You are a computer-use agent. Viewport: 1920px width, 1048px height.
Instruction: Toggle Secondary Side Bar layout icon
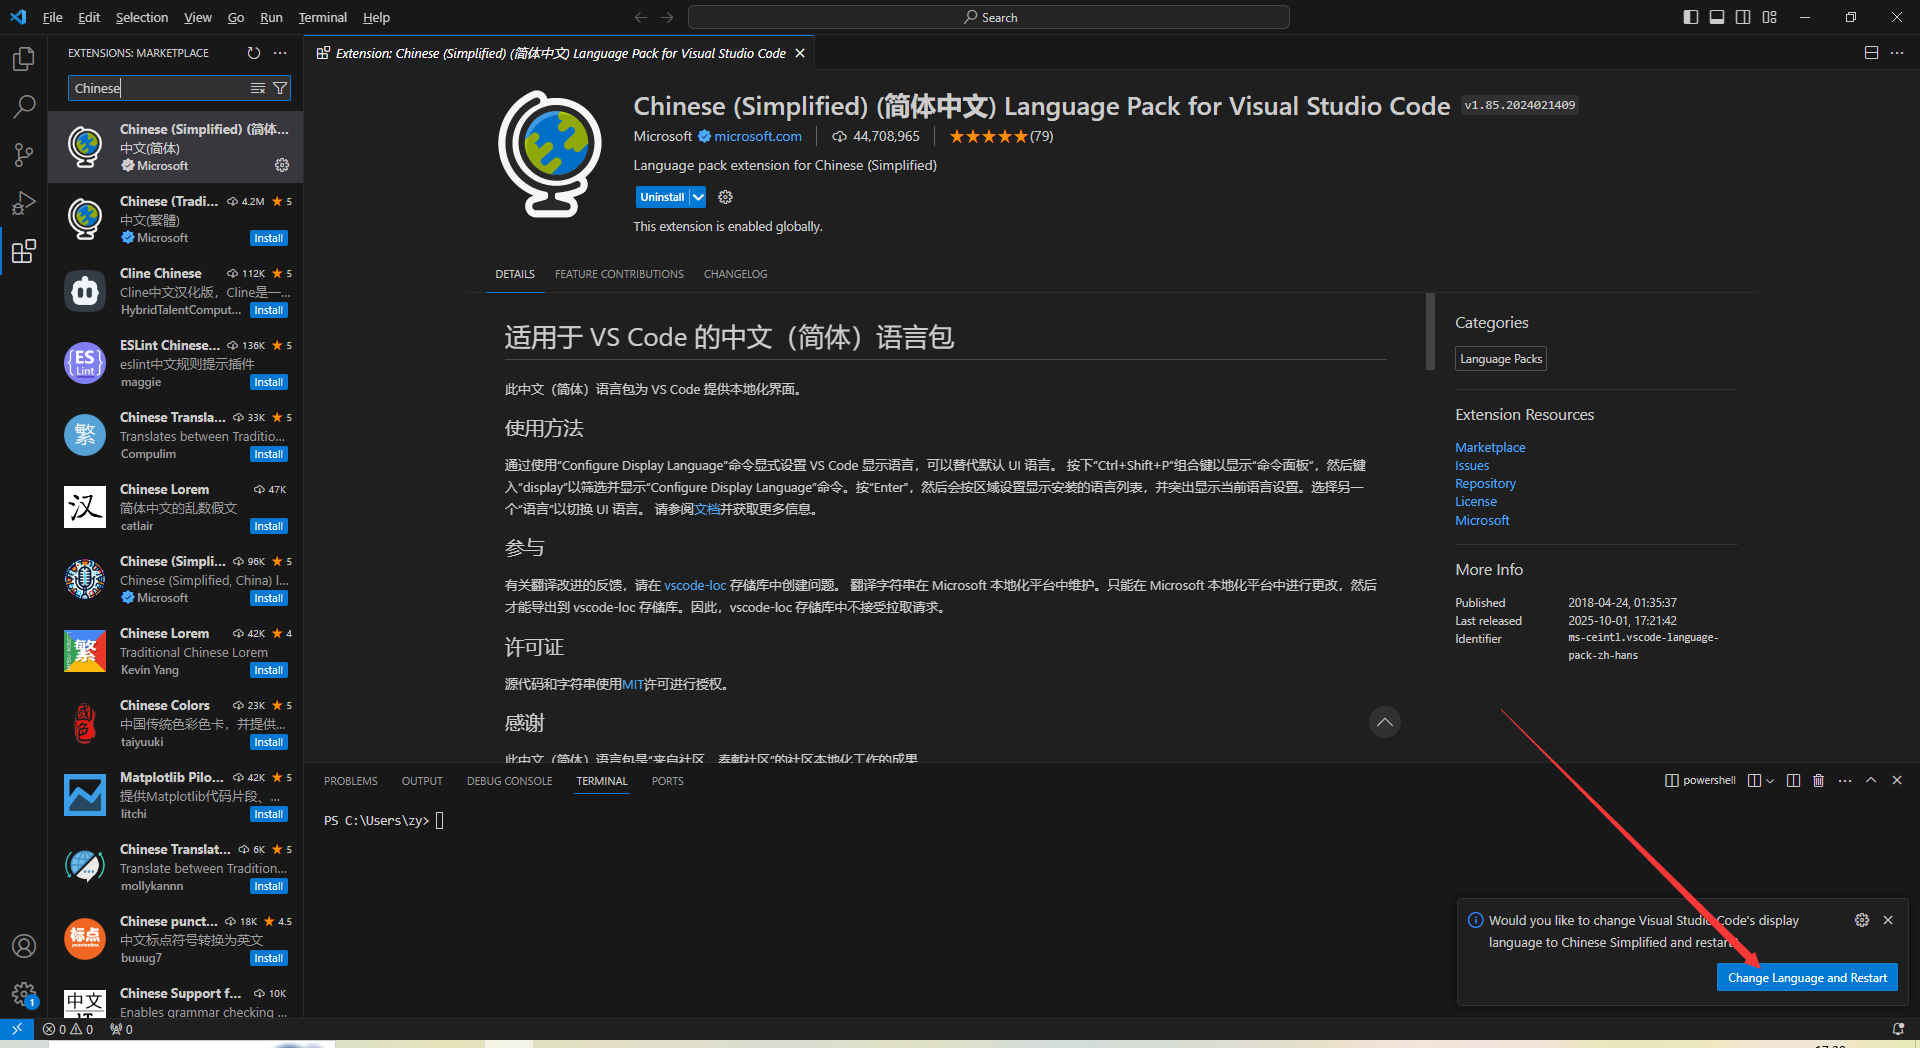(x=1743, y=17)
